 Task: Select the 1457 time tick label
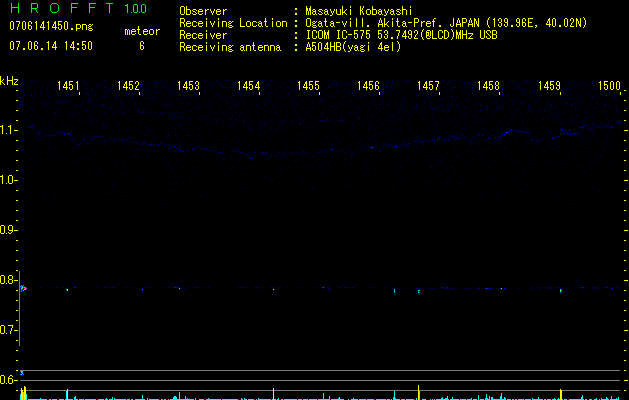429,87
